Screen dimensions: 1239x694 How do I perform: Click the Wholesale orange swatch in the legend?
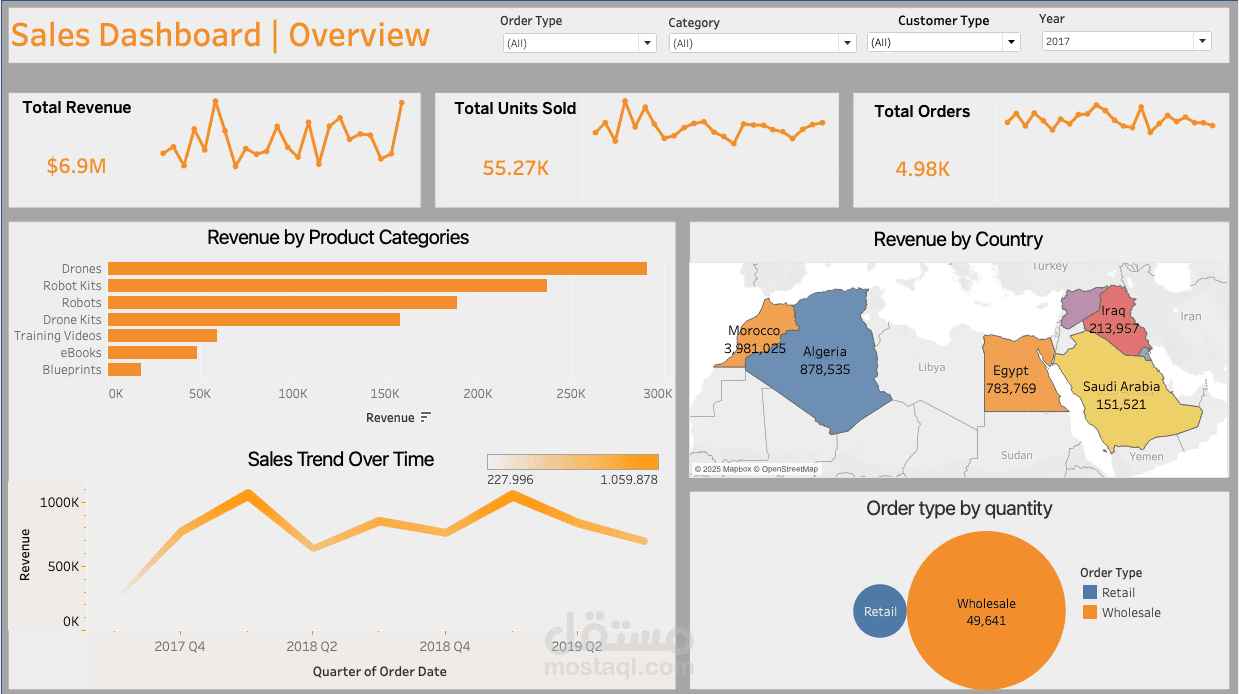pos(1088,612)
